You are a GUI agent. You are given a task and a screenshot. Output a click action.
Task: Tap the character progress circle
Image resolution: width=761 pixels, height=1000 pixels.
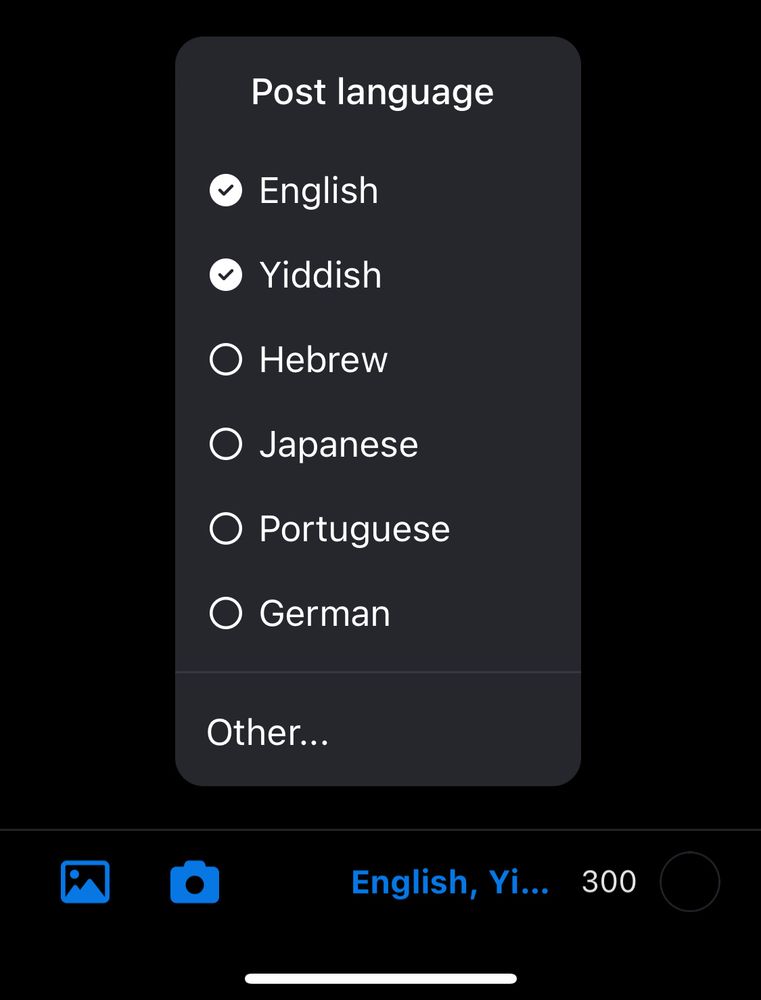click(690, 882)
